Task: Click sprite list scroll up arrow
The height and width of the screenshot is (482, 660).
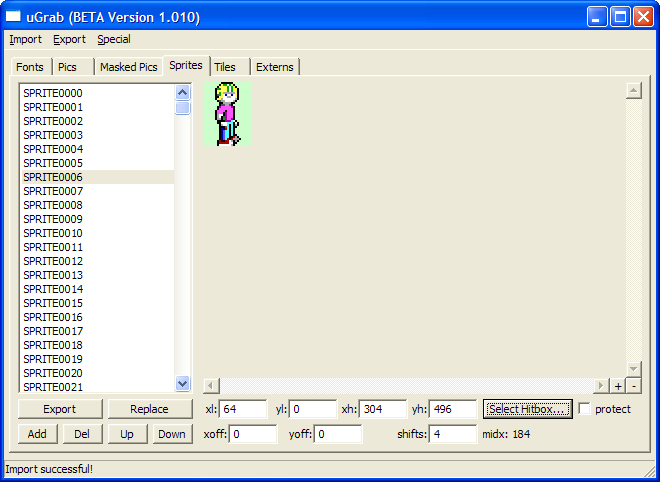Action: 183,92
